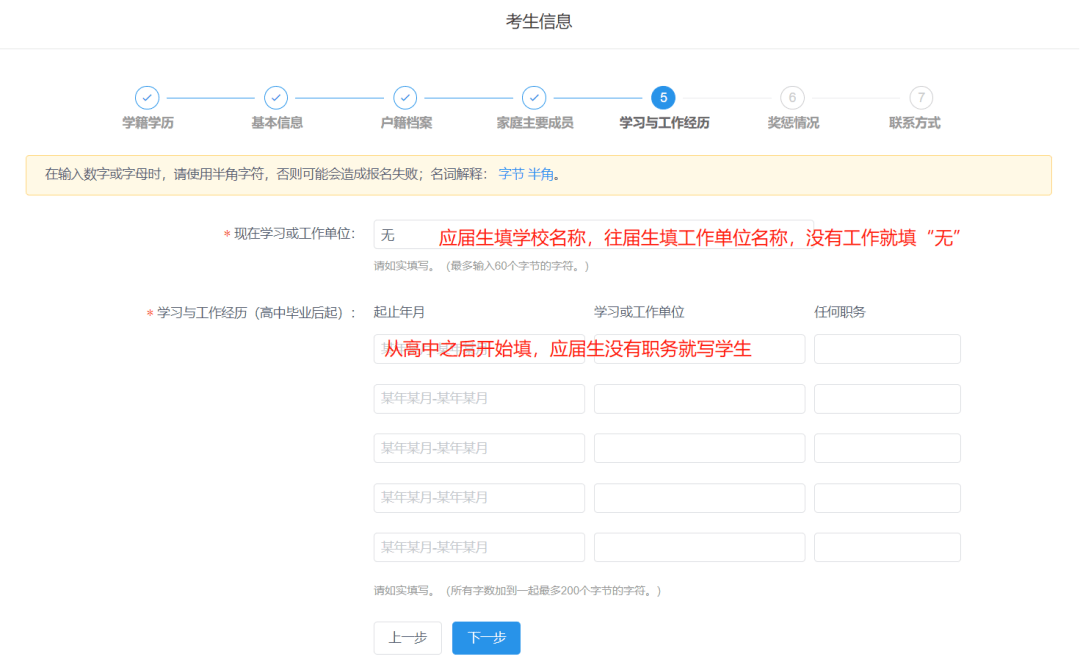Screen dimensions: 1080x662
Task: Focus fifth row 起止年月 date field
Action: click(479, 548)
